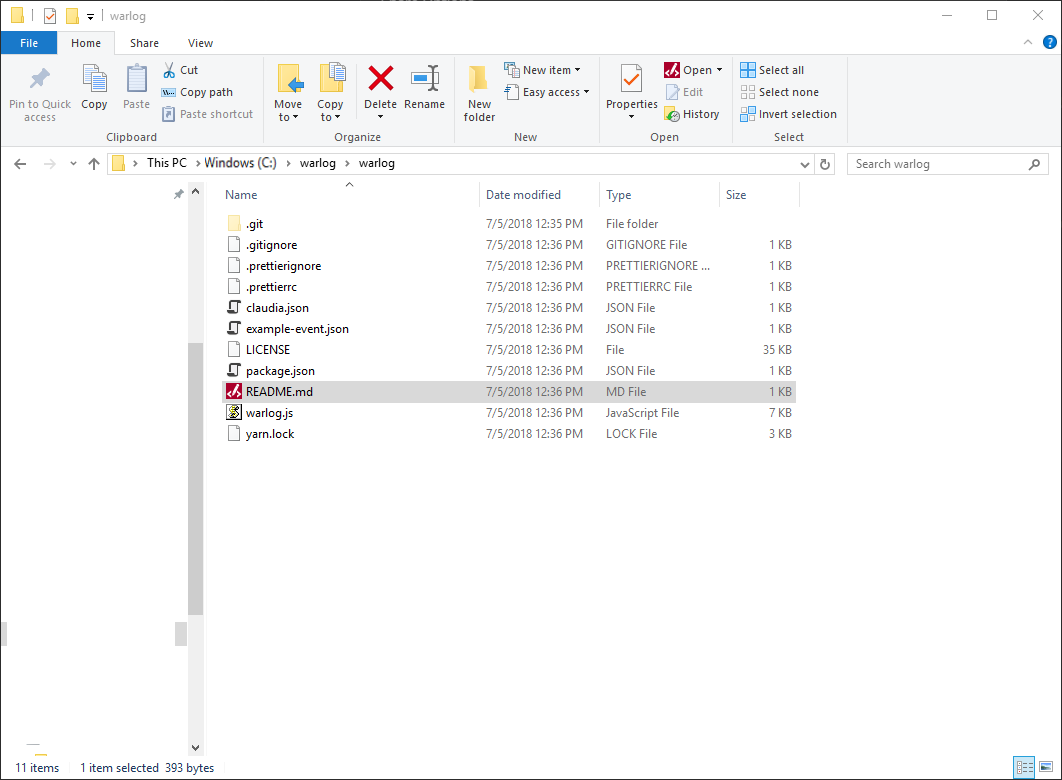Click the Rename icon

coord(425,79)
